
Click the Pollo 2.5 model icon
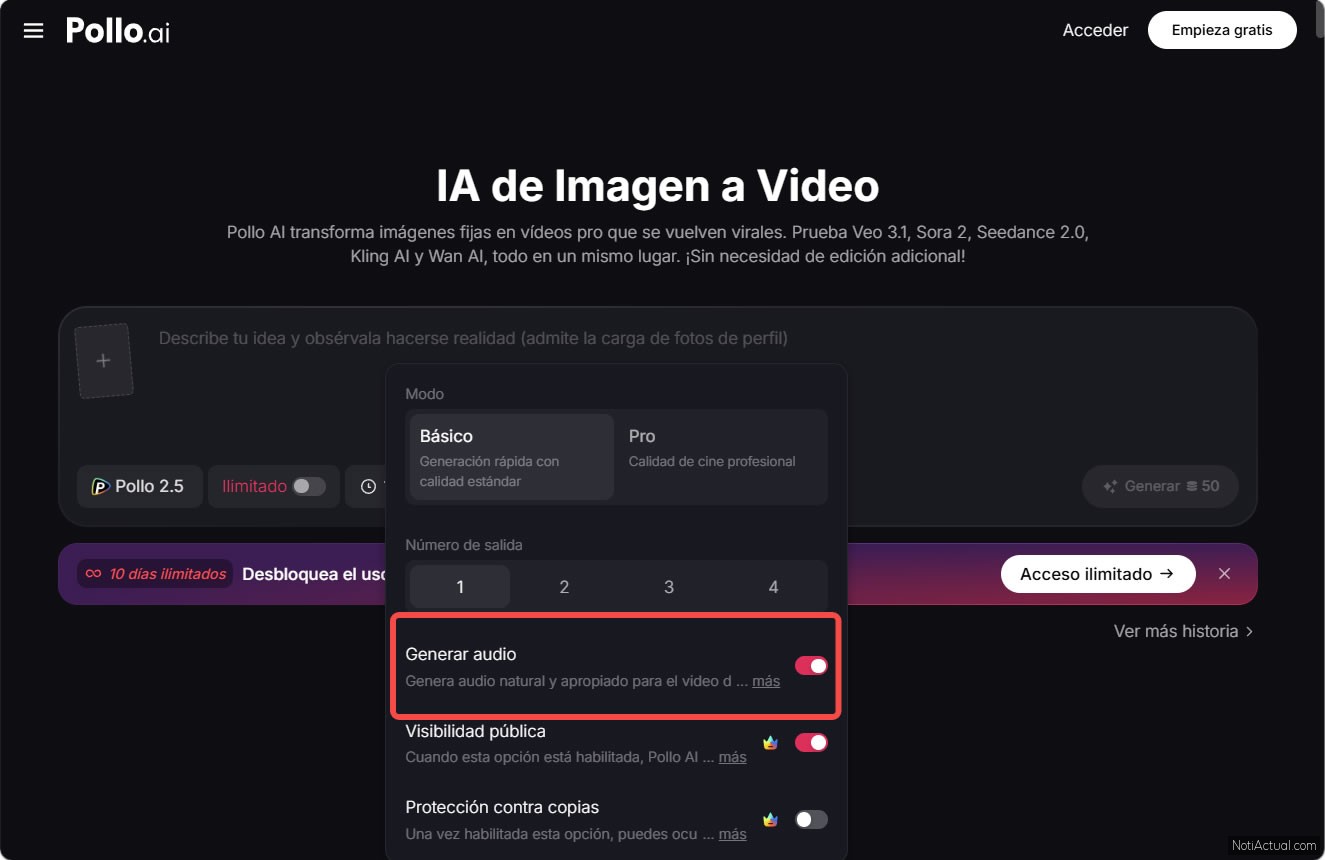[x=100, y=487]
